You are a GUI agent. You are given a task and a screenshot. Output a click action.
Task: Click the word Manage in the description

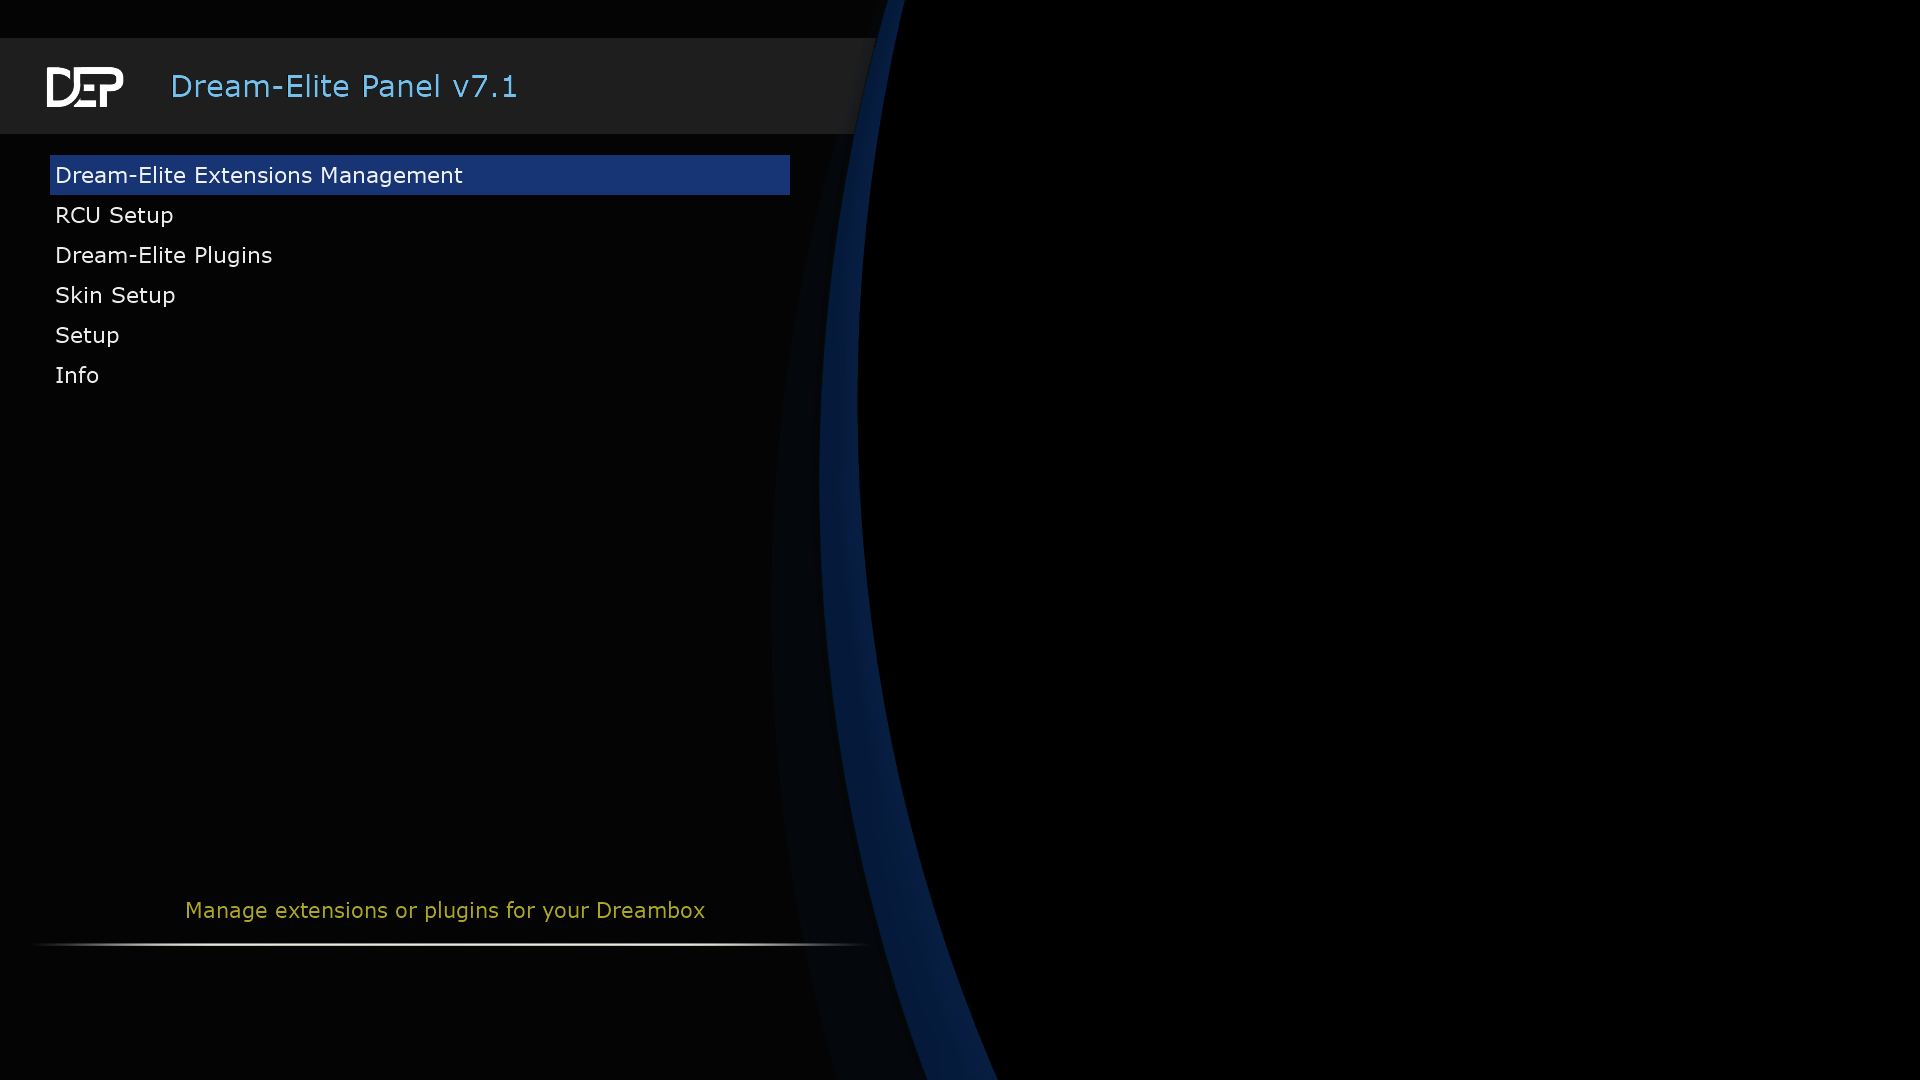tap(226, 910)
